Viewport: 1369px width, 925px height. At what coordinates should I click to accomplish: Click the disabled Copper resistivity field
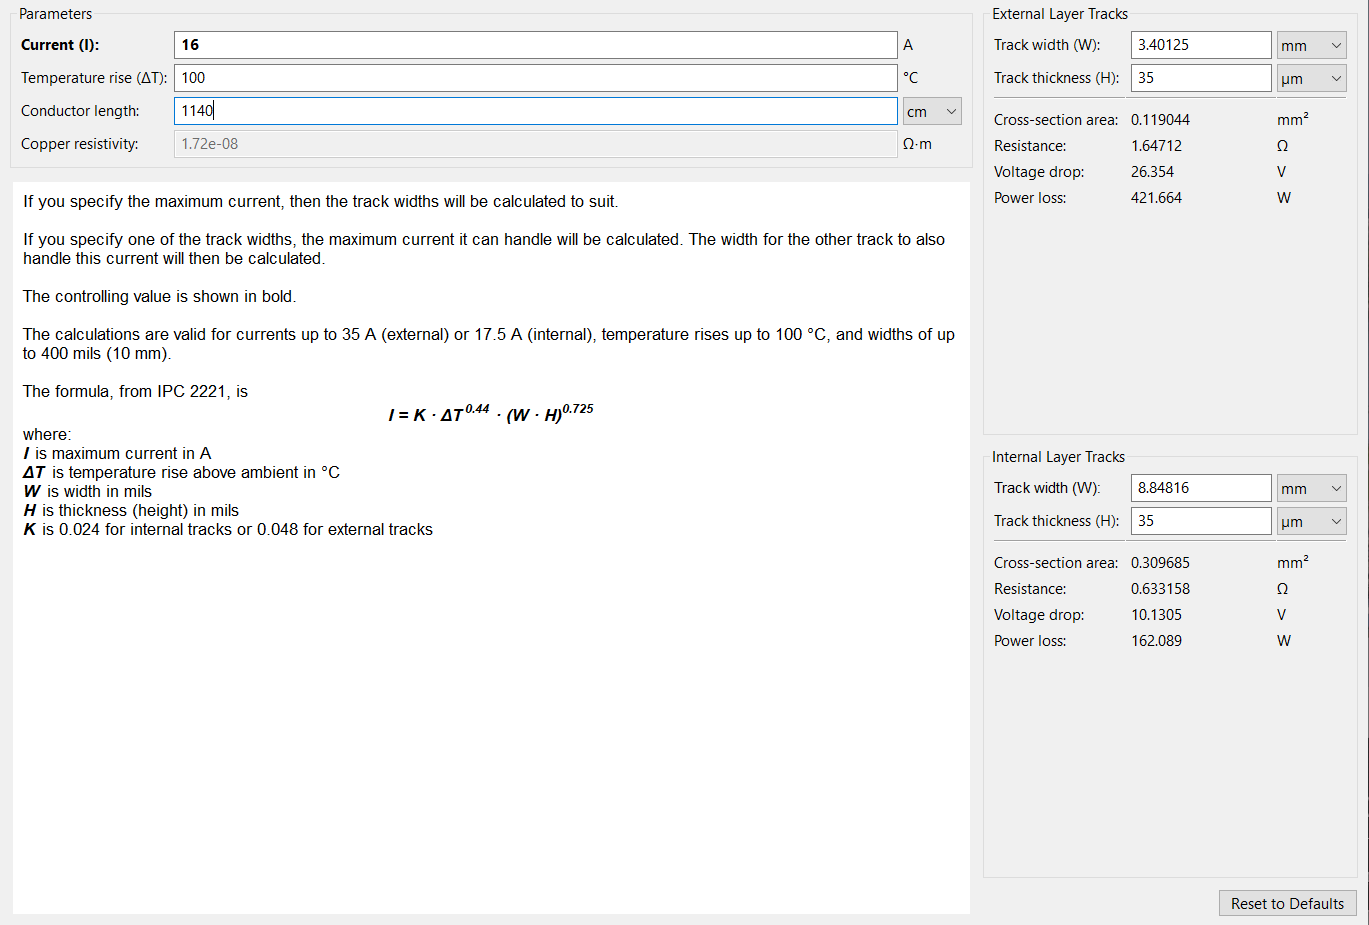[x=535, y=144]
